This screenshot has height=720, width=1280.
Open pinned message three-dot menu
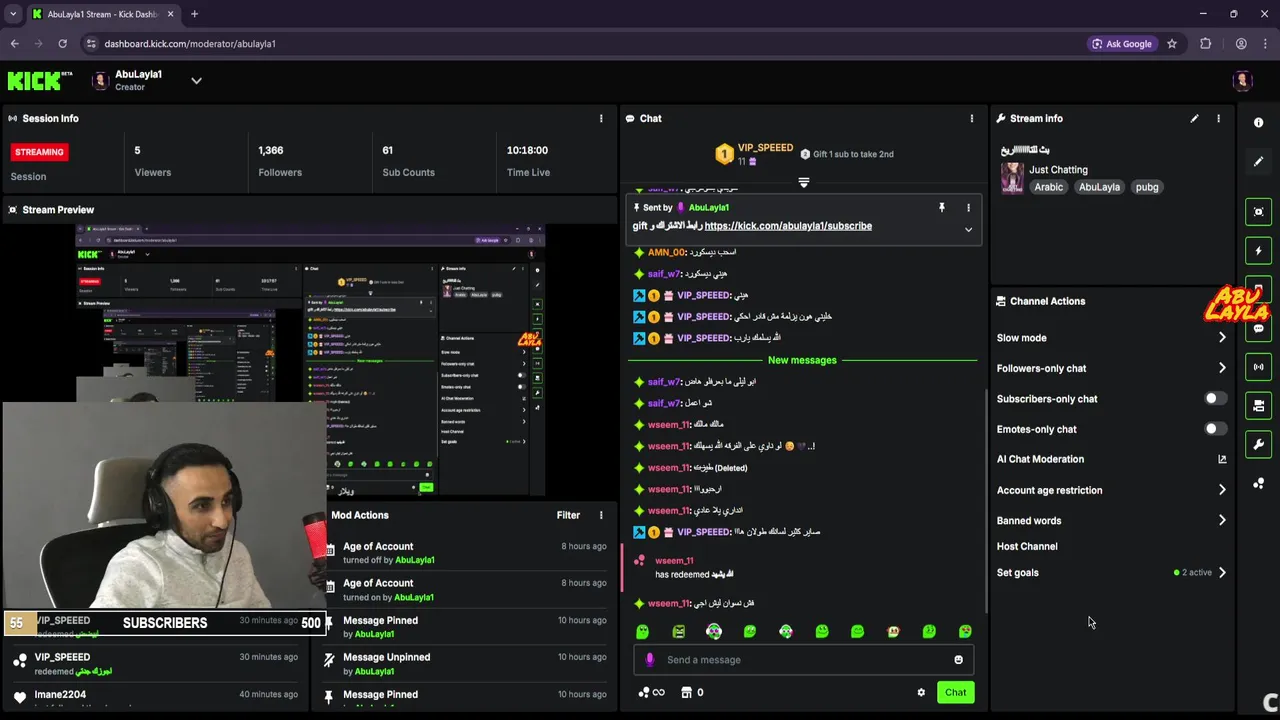(x=968, y=207)
